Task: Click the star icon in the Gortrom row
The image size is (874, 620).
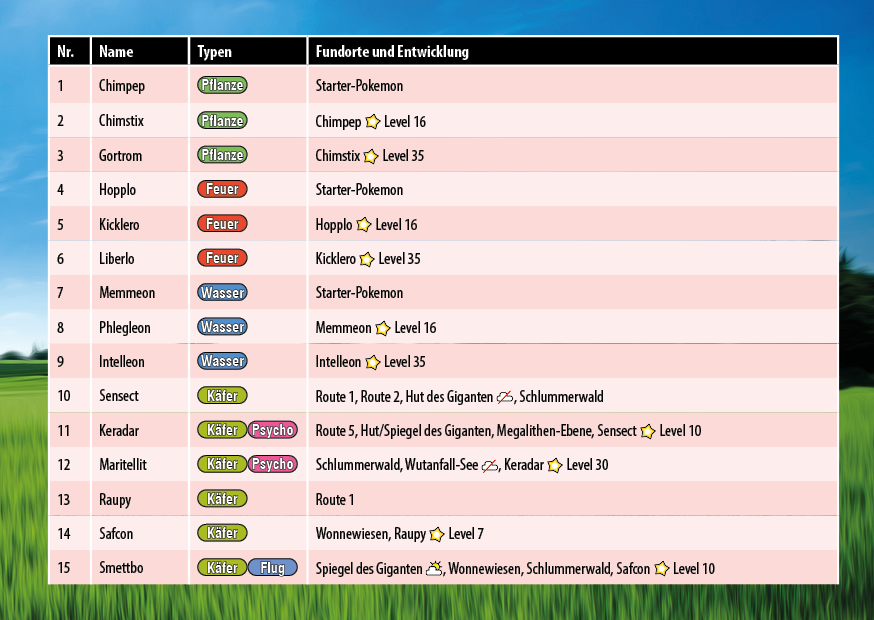Action: coord(371,156)
